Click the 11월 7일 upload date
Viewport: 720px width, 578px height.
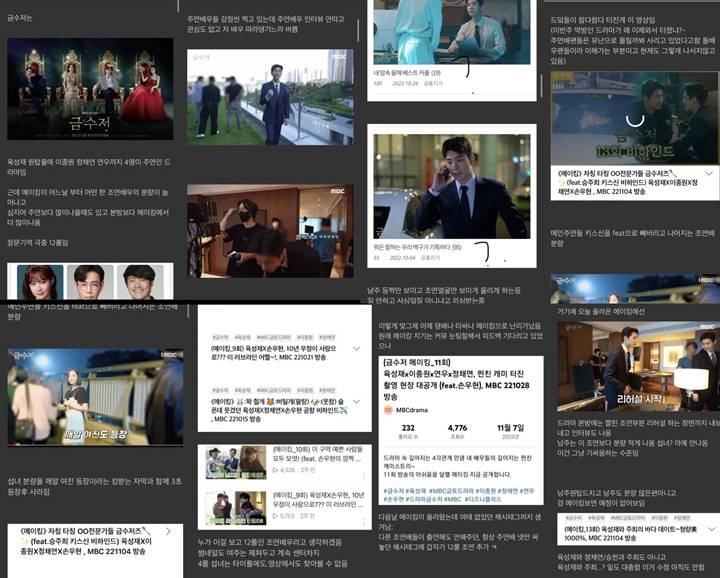tap(510, 428)
